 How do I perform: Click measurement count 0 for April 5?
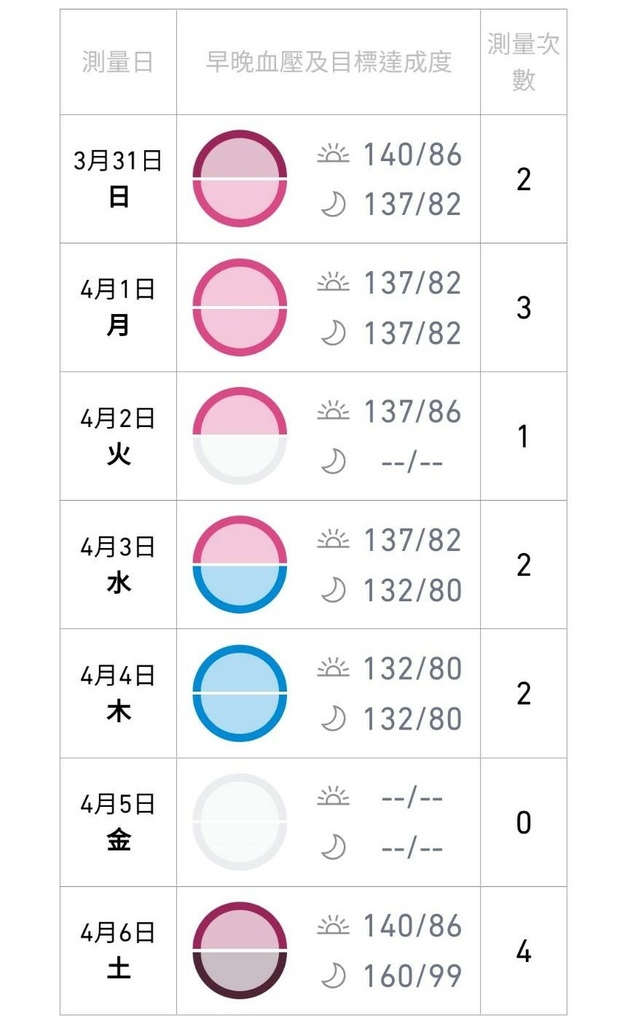tap(523, 823)
